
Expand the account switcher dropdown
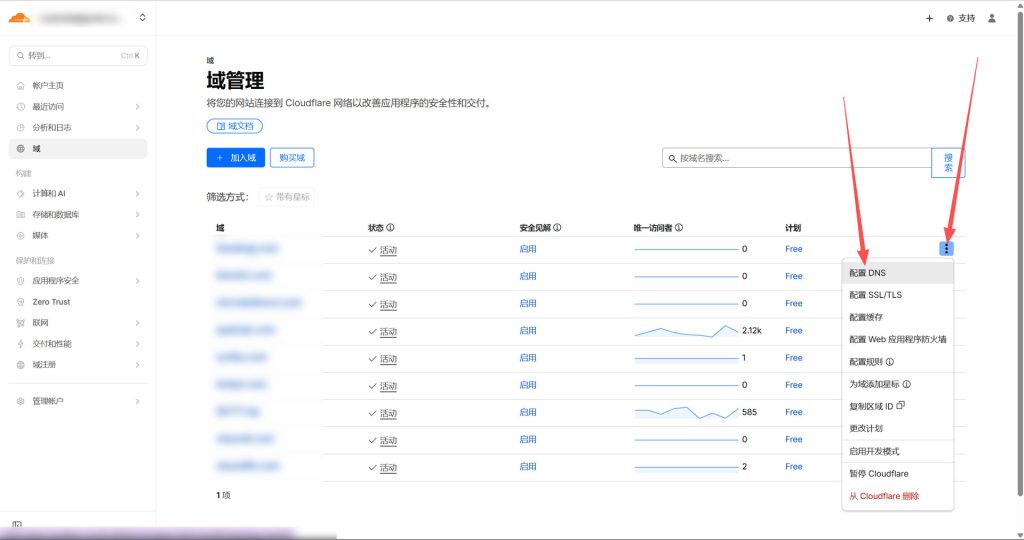(x=142, y=17)
